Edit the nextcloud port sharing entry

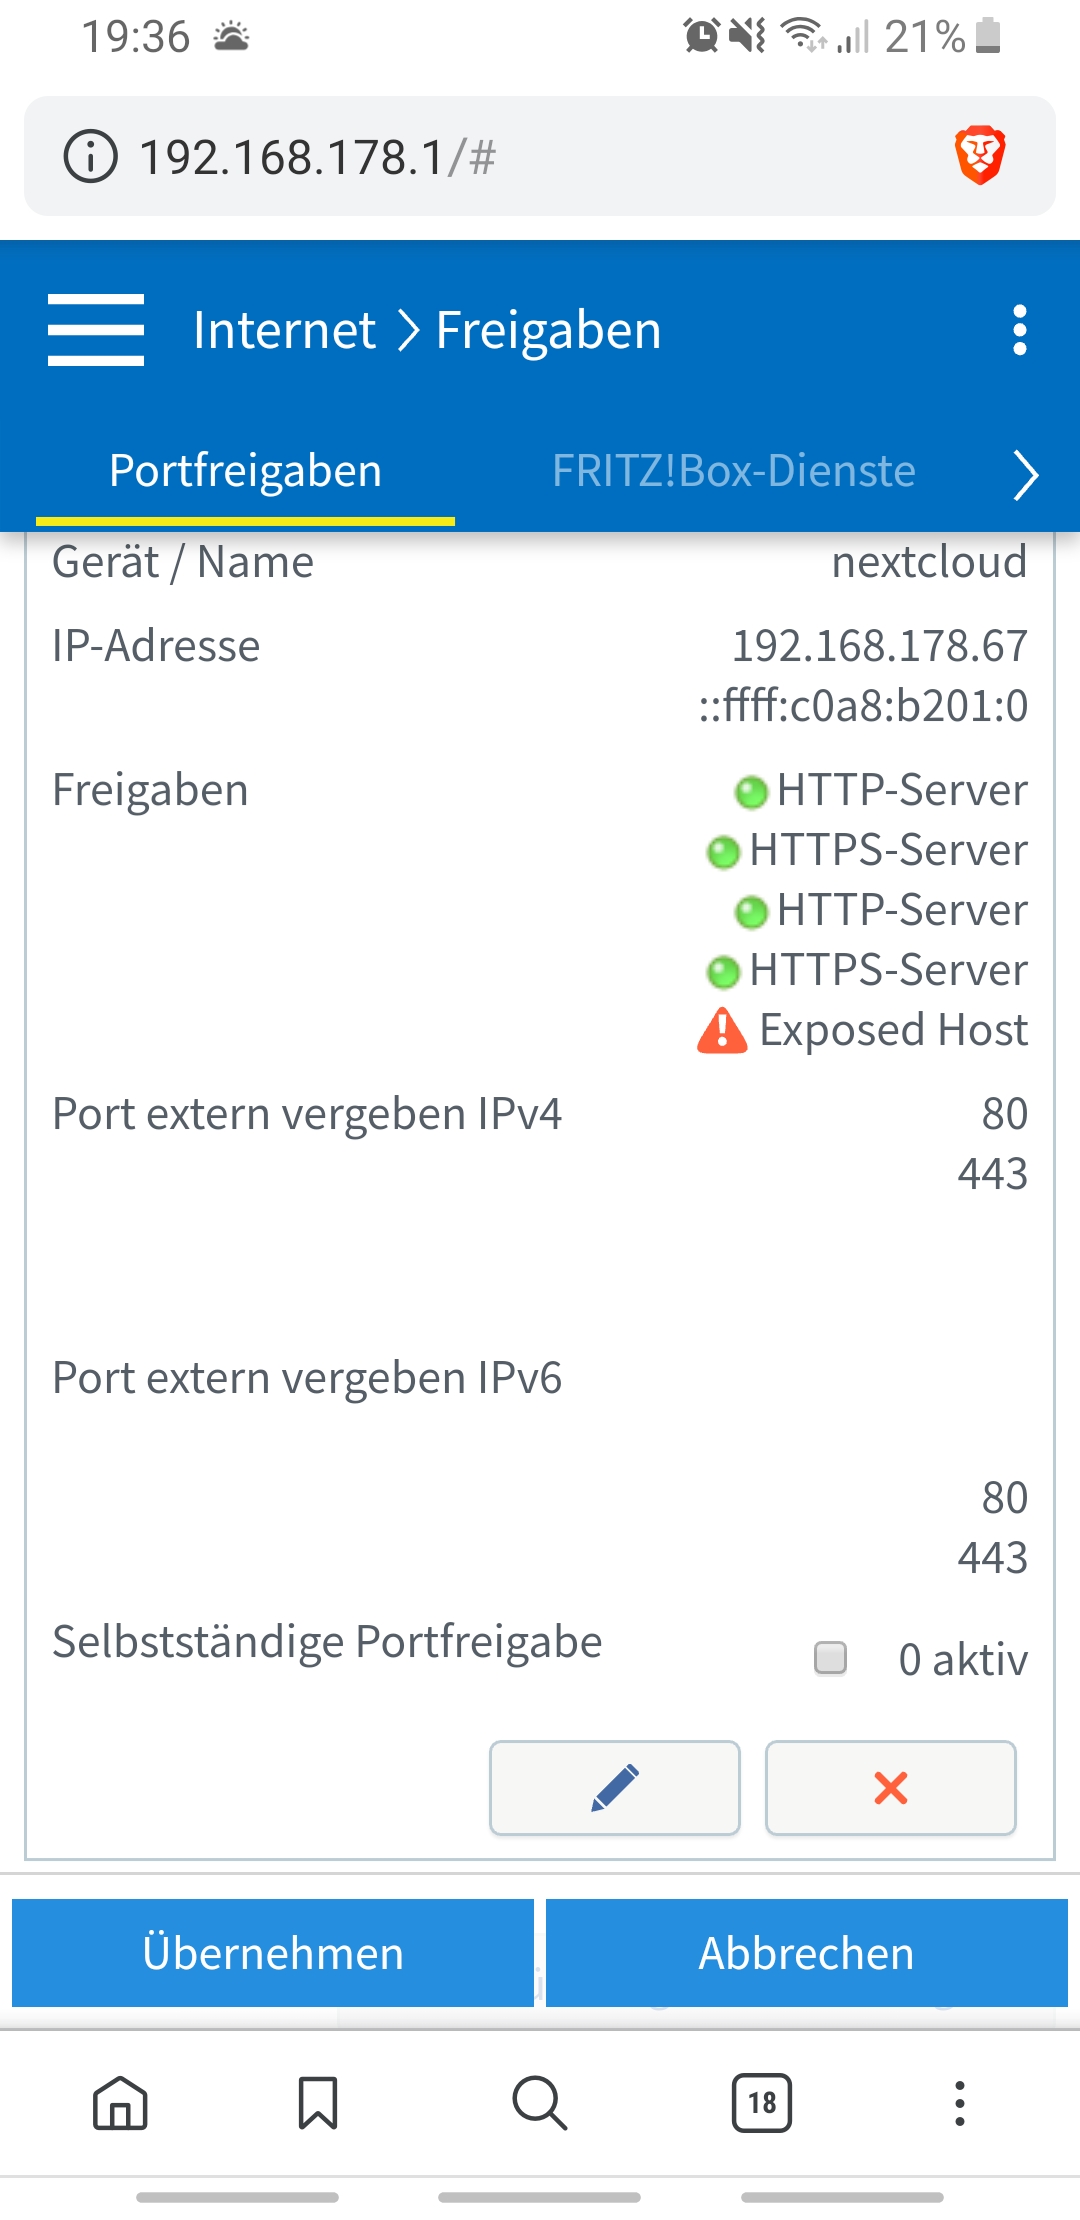coord(614,1788)
